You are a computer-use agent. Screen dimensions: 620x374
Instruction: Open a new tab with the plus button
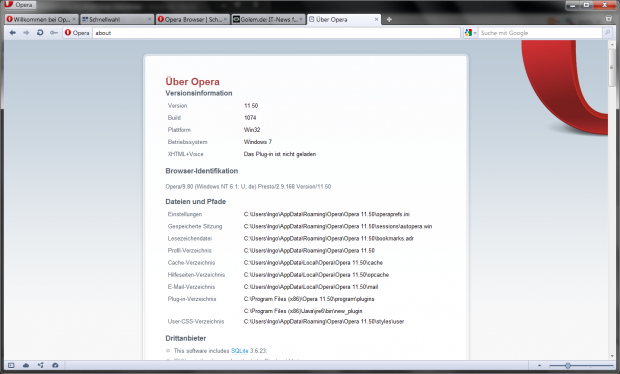(389, 19)
